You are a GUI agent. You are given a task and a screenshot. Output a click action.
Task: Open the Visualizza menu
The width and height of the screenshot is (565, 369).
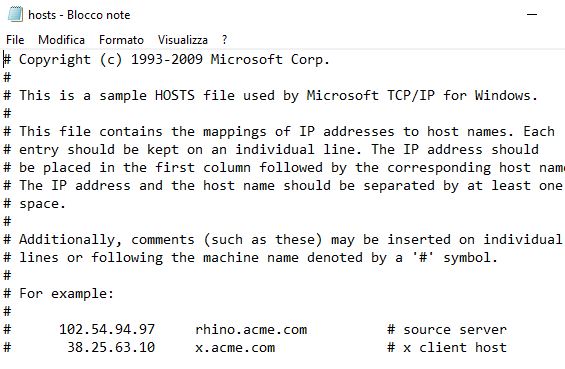(183, 40)
